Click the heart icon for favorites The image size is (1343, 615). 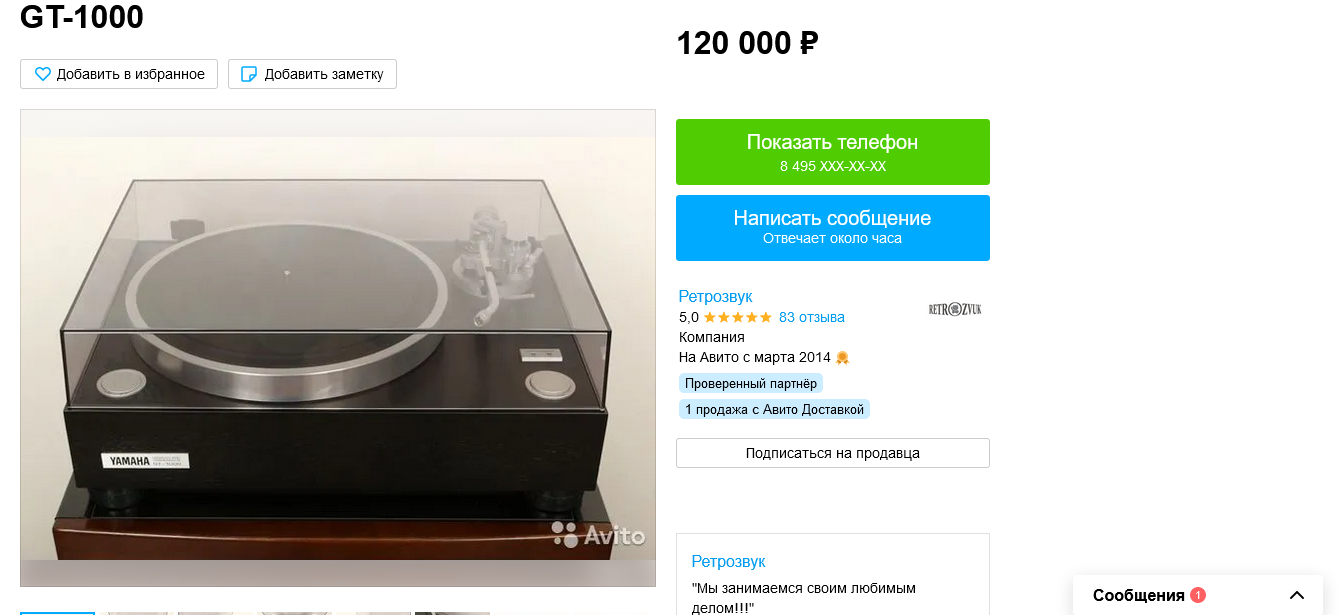point(43,74)
